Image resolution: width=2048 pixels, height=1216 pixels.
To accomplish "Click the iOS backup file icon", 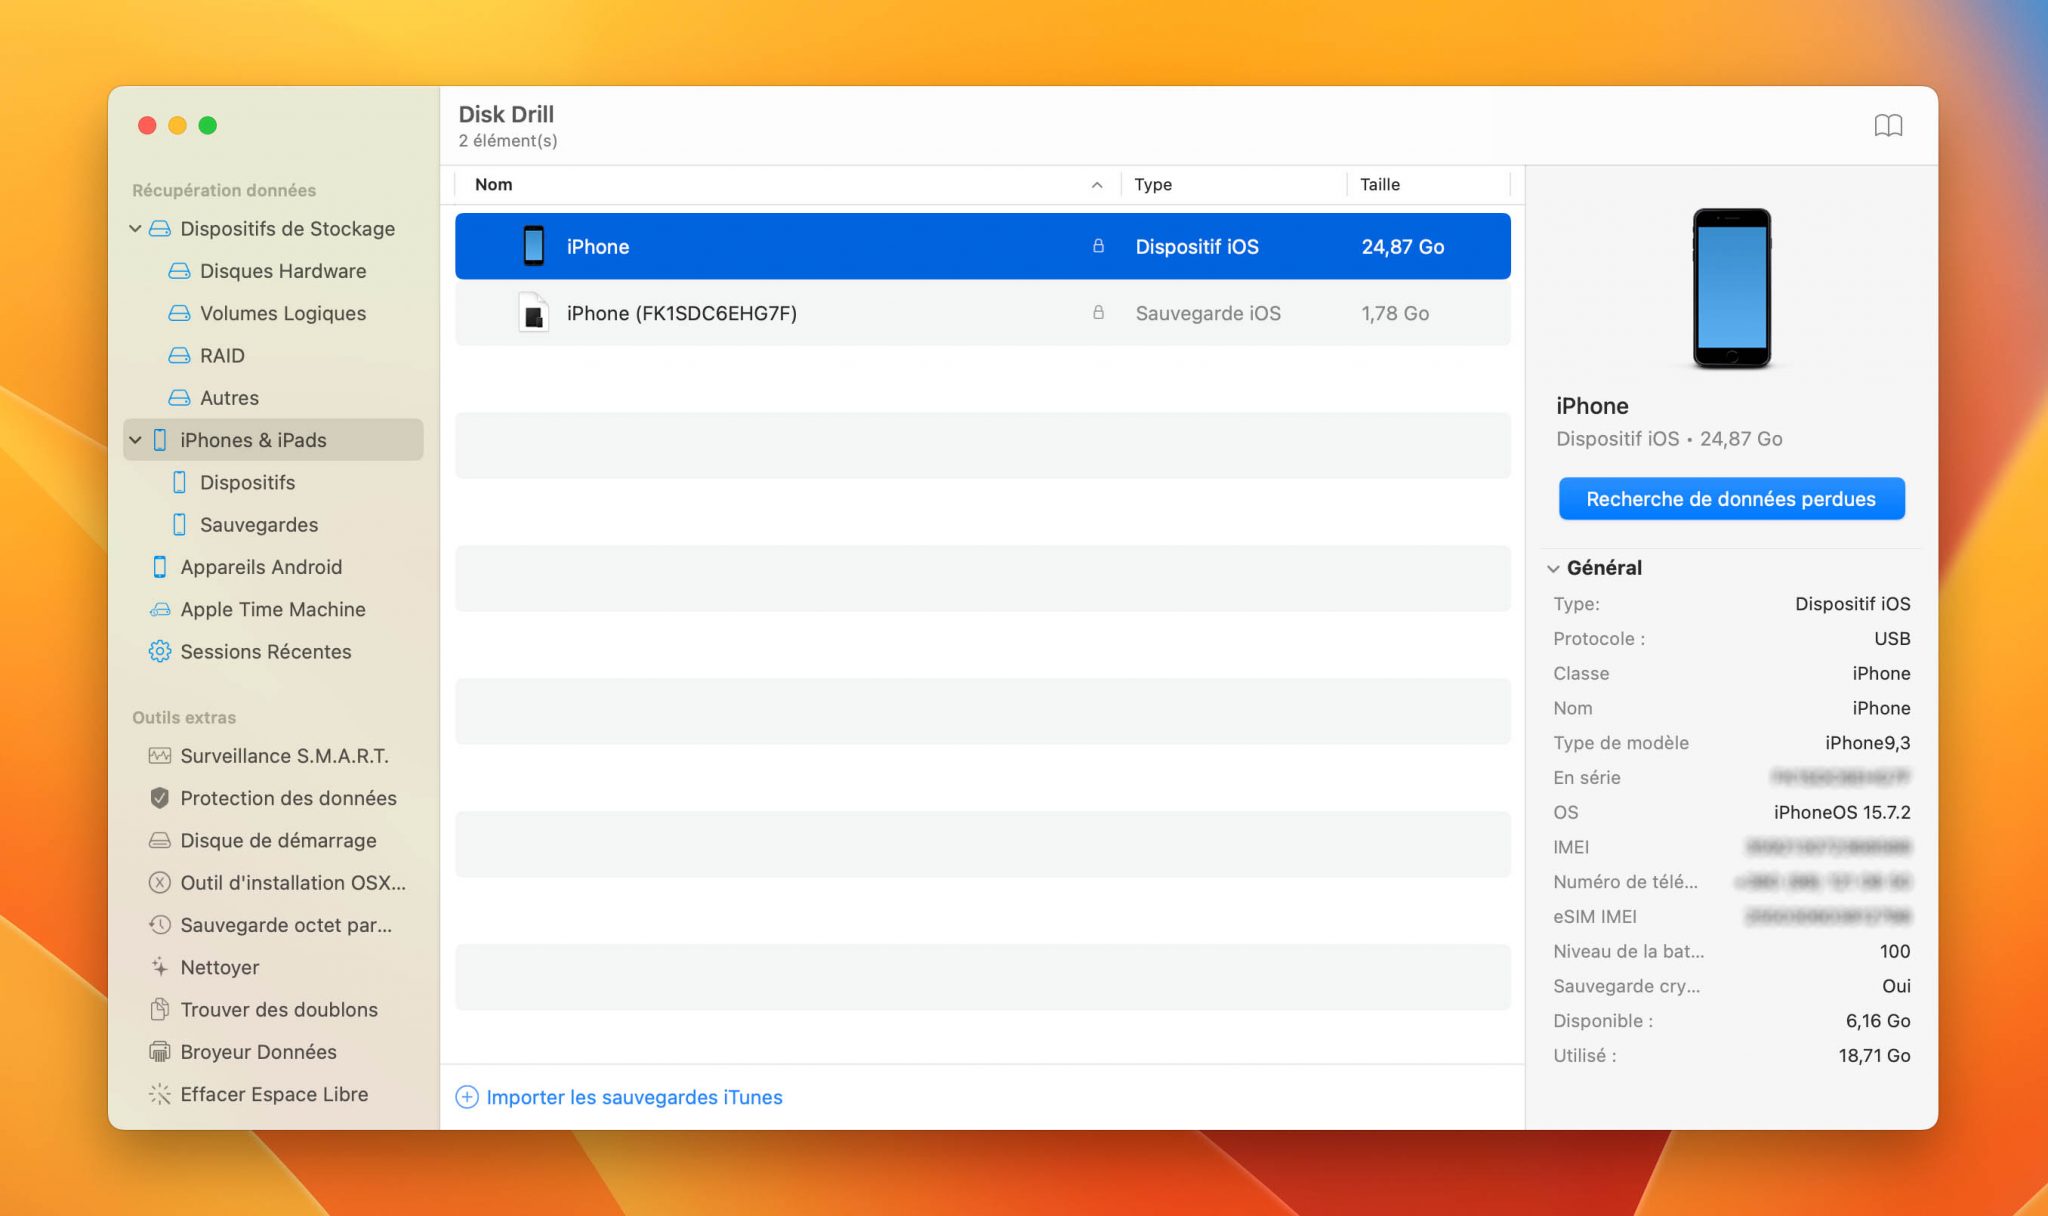I will 534,313.
